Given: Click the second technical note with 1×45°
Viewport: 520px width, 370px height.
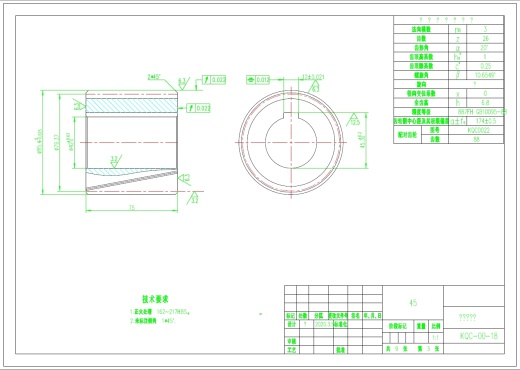Looking at the screenshot, I should 153,321.
